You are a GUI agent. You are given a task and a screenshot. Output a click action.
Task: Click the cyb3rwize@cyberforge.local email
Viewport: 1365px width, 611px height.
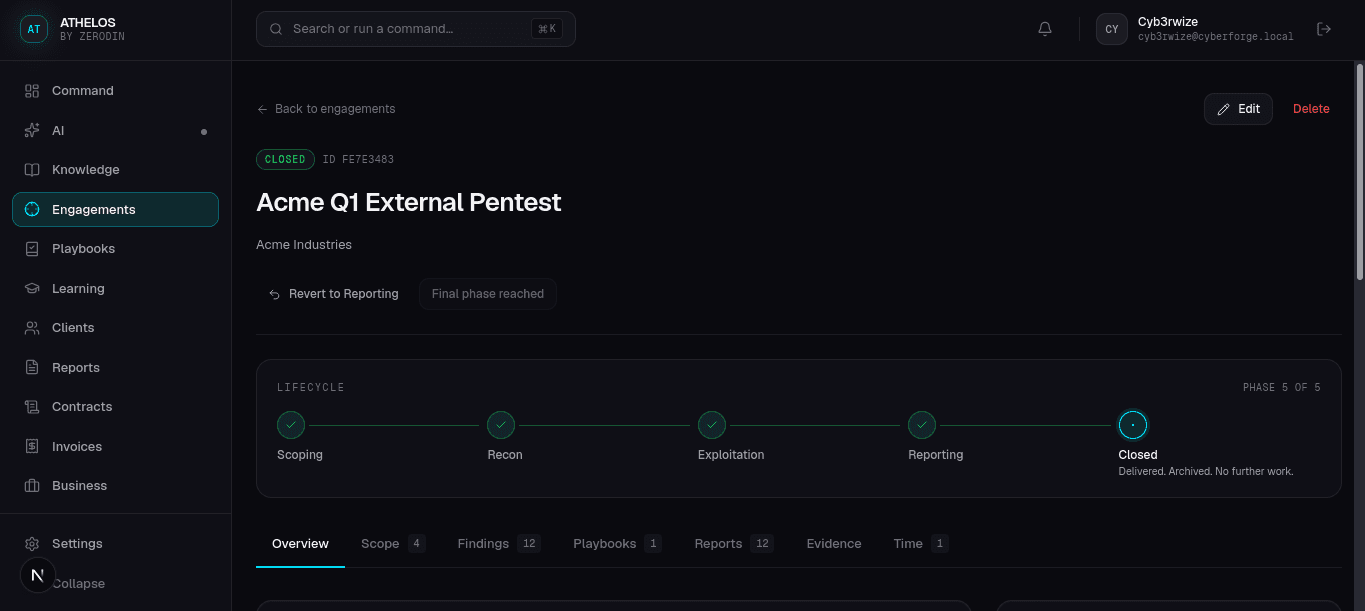click(1215, 37)
